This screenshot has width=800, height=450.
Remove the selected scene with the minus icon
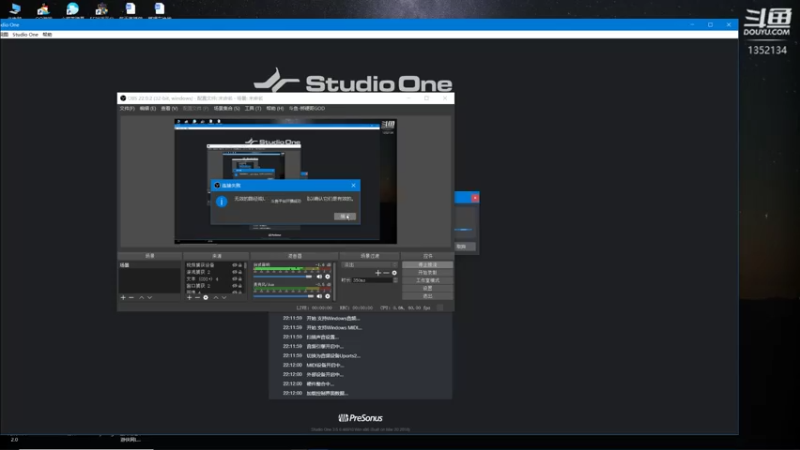click(x=132, y=297)
